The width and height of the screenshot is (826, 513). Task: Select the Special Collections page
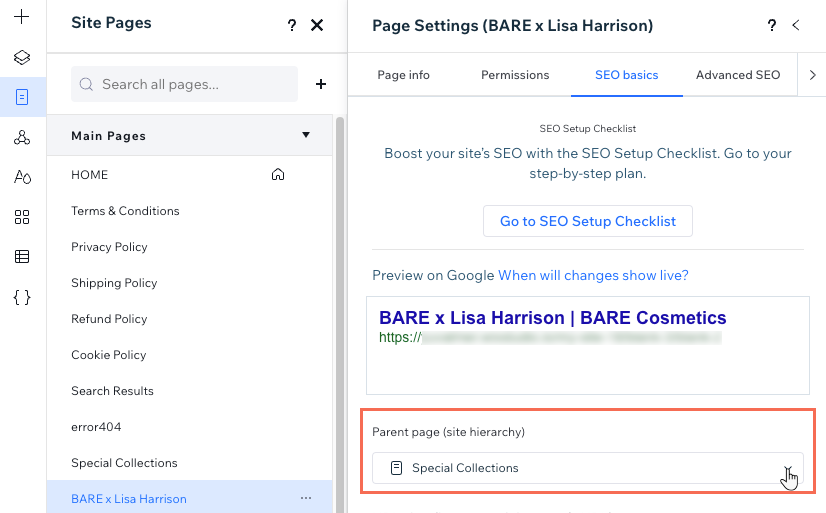tap(124, 463)
